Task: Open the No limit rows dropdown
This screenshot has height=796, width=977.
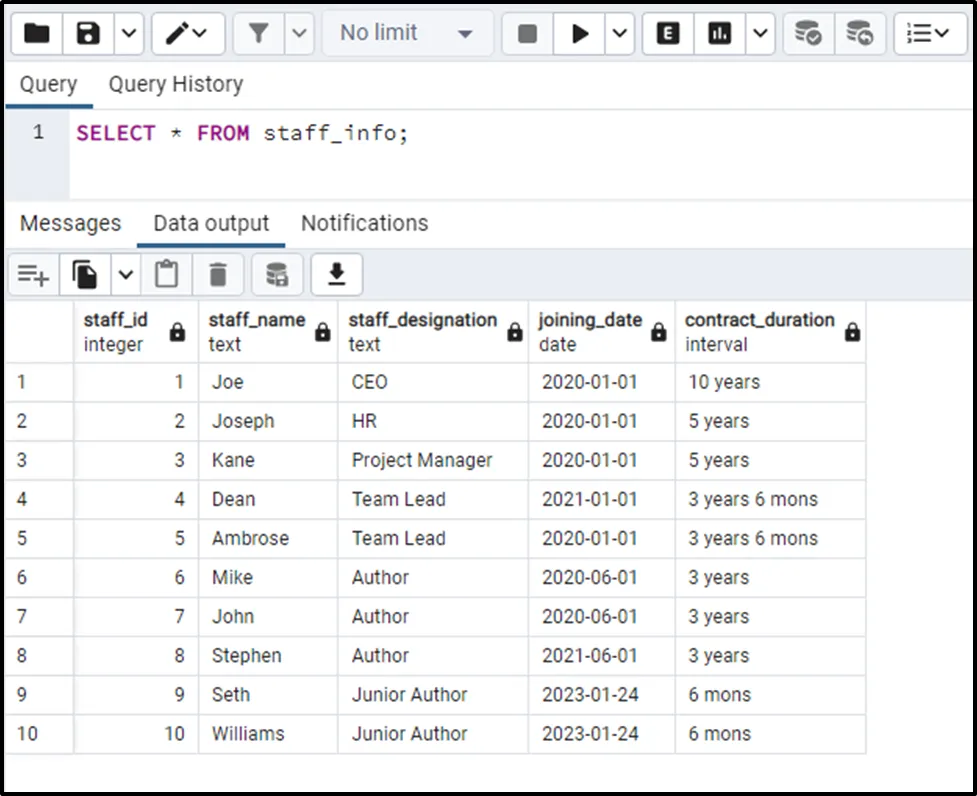Action: point(406,34)
